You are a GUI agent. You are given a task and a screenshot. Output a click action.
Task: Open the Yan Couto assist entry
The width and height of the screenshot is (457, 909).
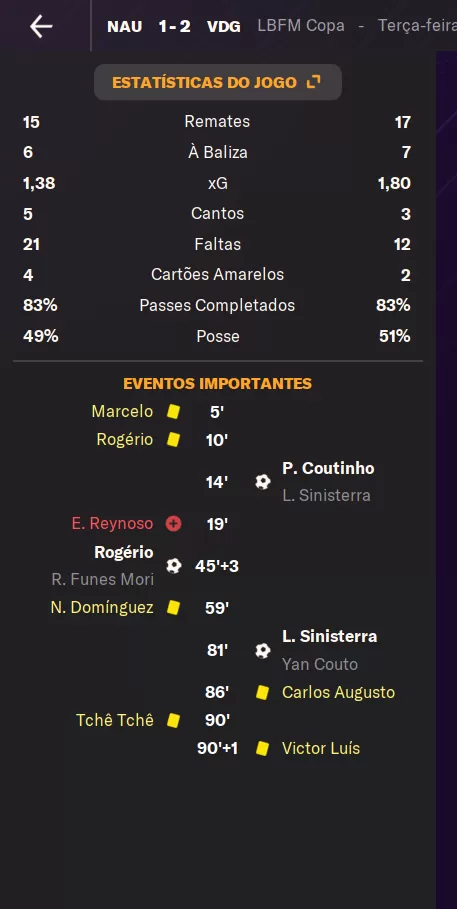320,664
